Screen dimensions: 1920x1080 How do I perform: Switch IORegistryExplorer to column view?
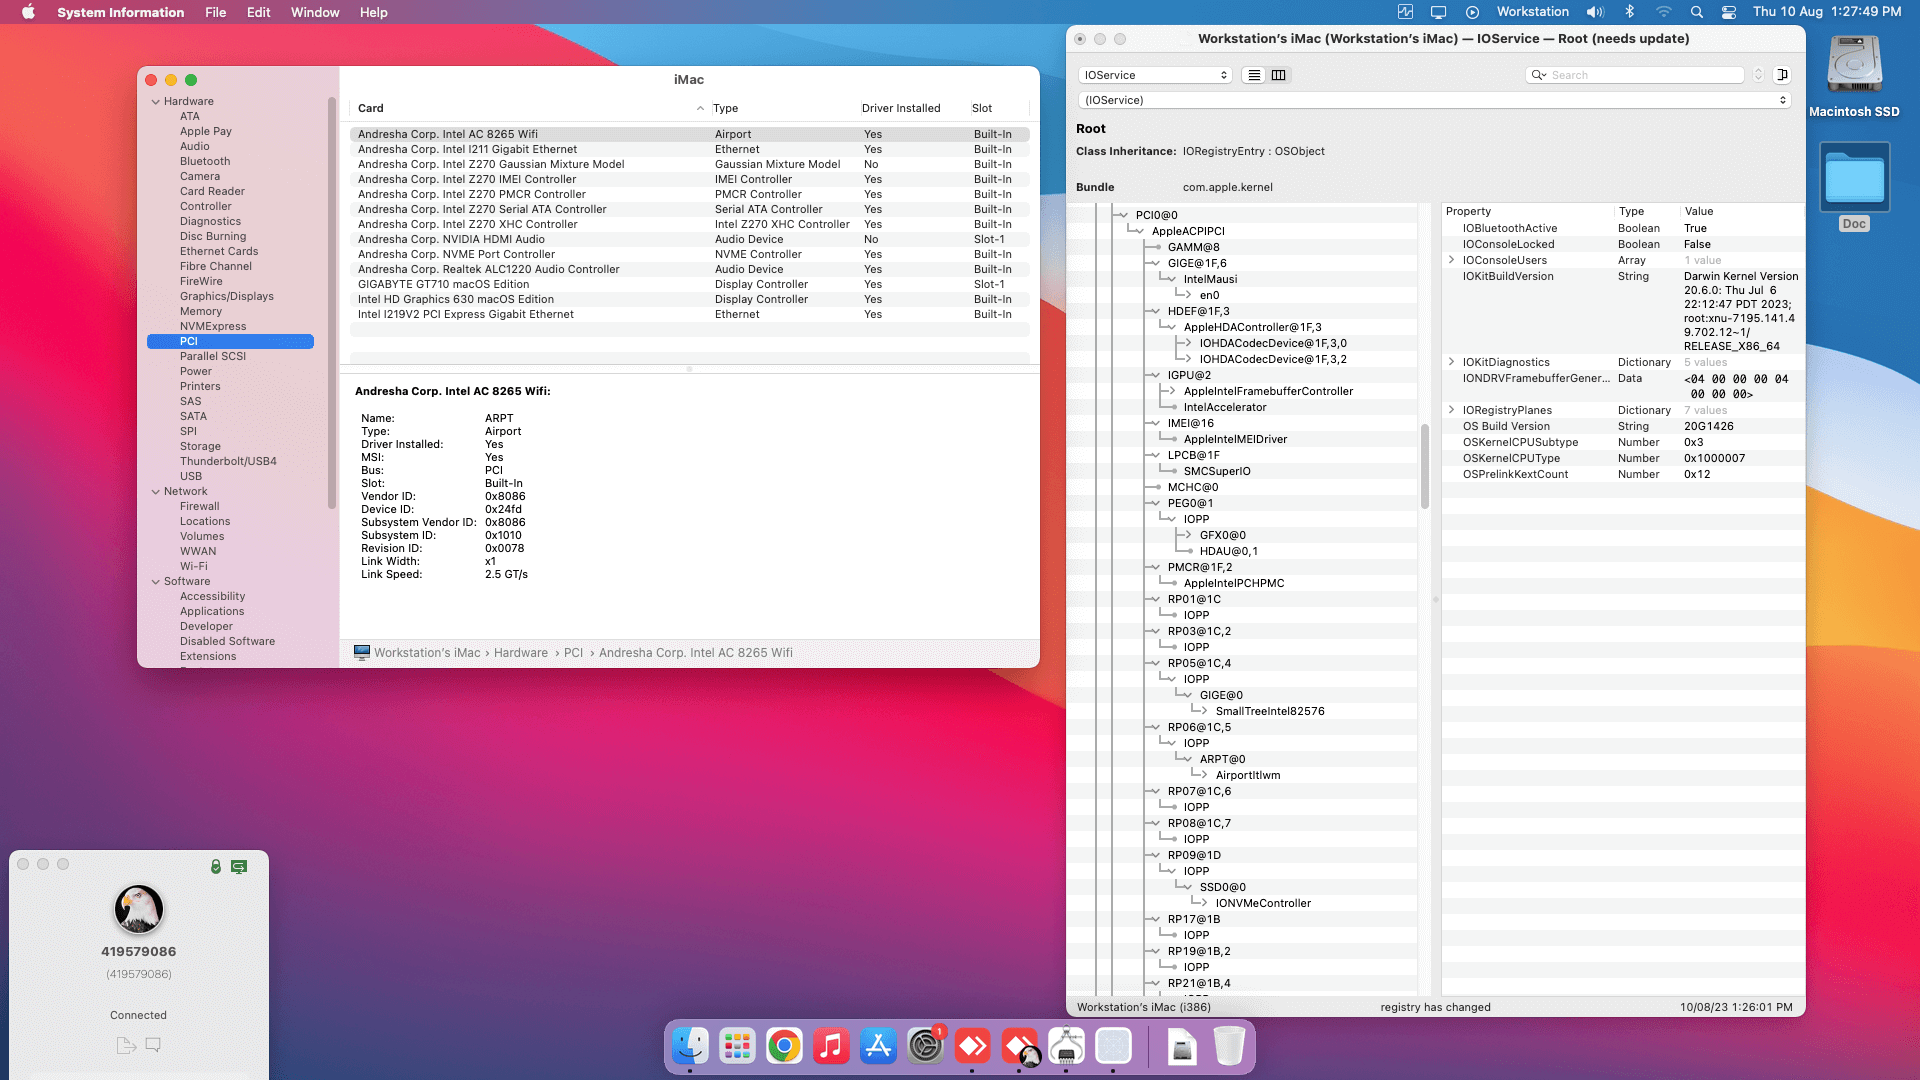coord(1279,75)
